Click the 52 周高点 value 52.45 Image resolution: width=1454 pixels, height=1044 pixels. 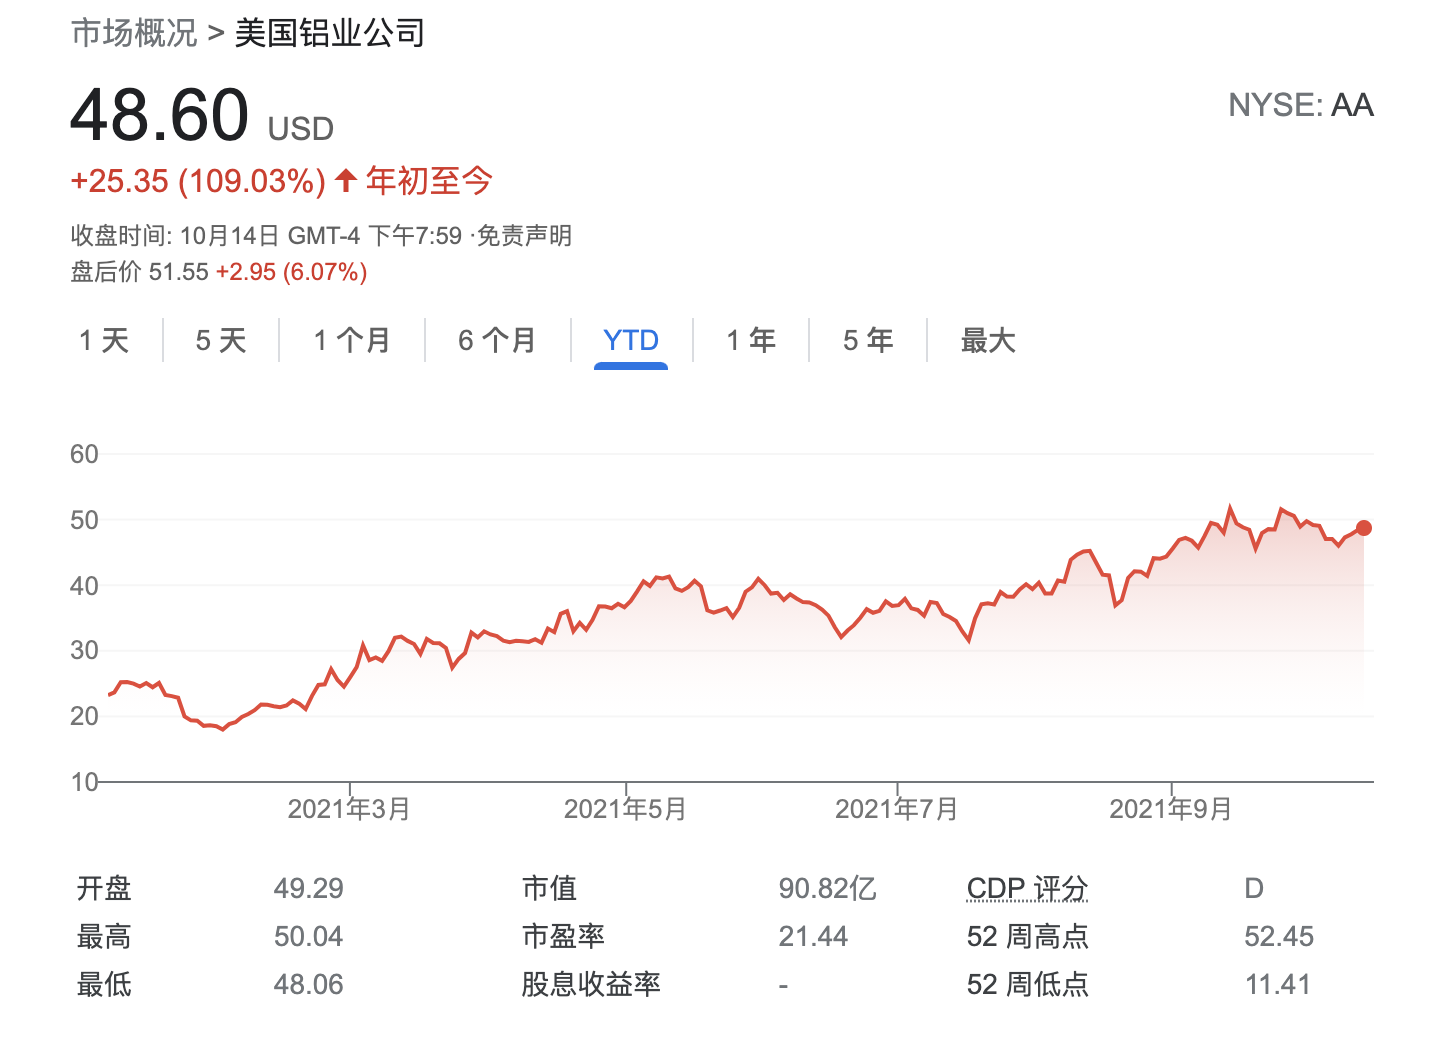pyautogui.click(x=1279, y=936)
